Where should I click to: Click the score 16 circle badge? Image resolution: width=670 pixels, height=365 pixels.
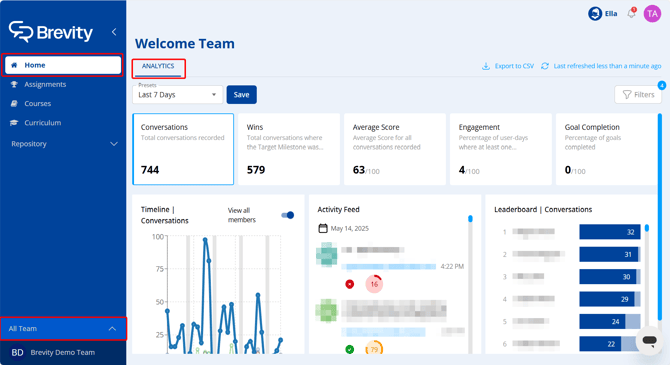pos(374,284)
